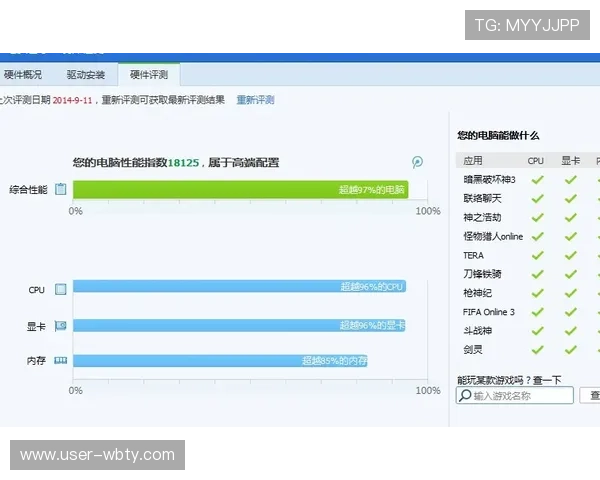Image resolution: width=600 pixels, height=480 pixels.
Task: Click the CPU checkmark for 斗战神
Action: [538, 331]
